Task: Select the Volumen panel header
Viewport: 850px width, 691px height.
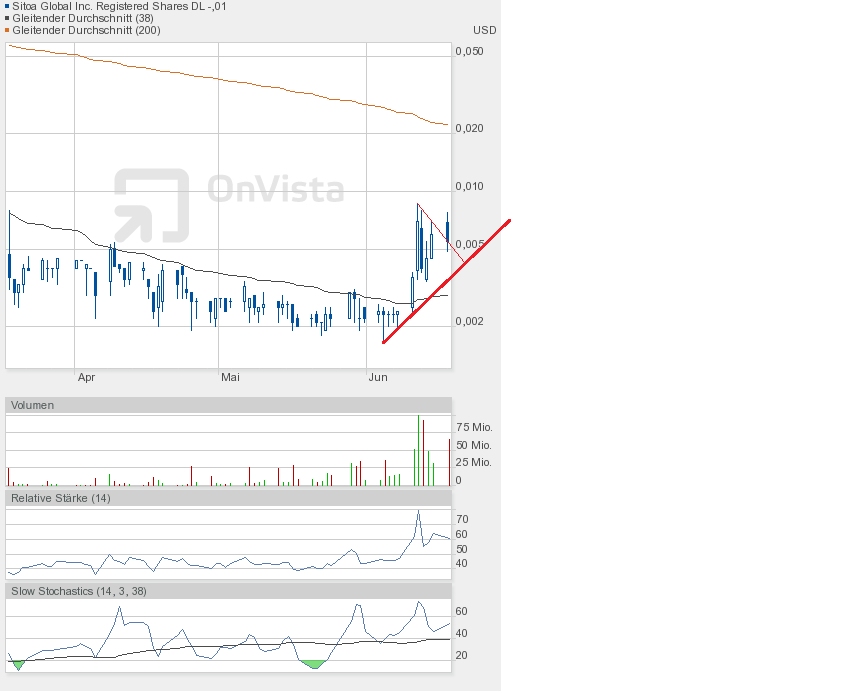Action: (33, 405)
